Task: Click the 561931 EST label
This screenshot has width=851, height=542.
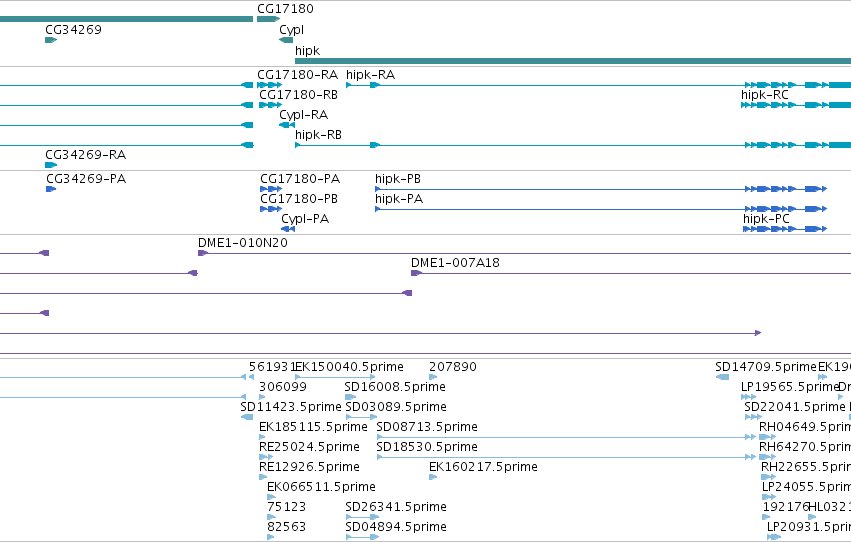Action: [272, 367]
